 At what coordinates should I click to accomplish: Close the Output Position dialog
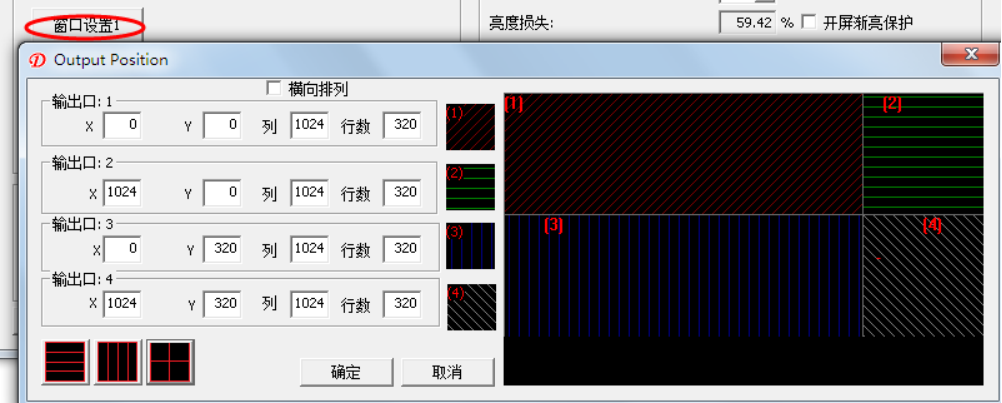(x=967, y=55)
